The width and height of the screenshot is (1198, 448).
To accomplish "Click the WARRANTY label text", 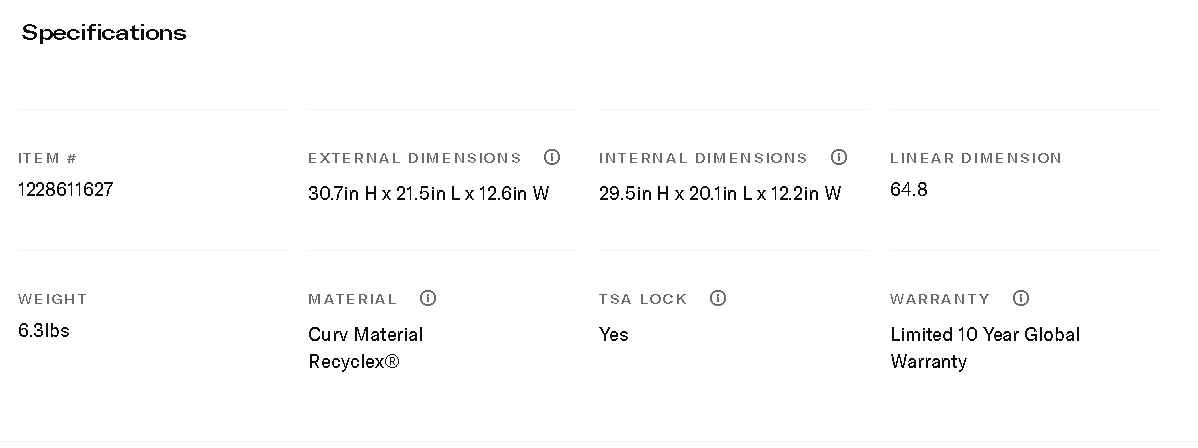I will coord(939,299).
